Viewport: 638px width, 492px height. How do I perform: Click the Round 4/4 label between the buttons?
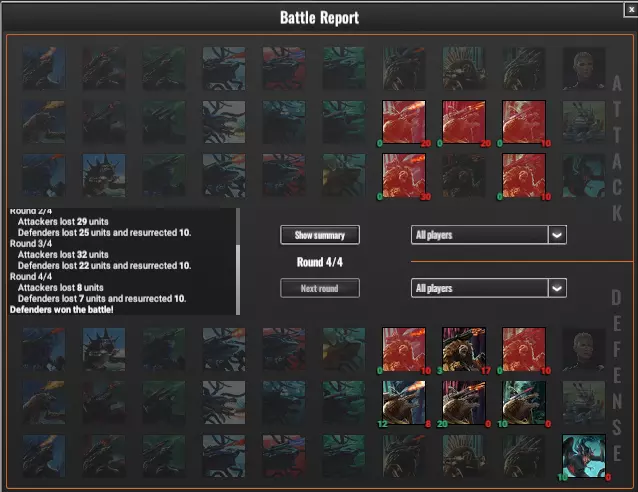[x=320, y=262]
